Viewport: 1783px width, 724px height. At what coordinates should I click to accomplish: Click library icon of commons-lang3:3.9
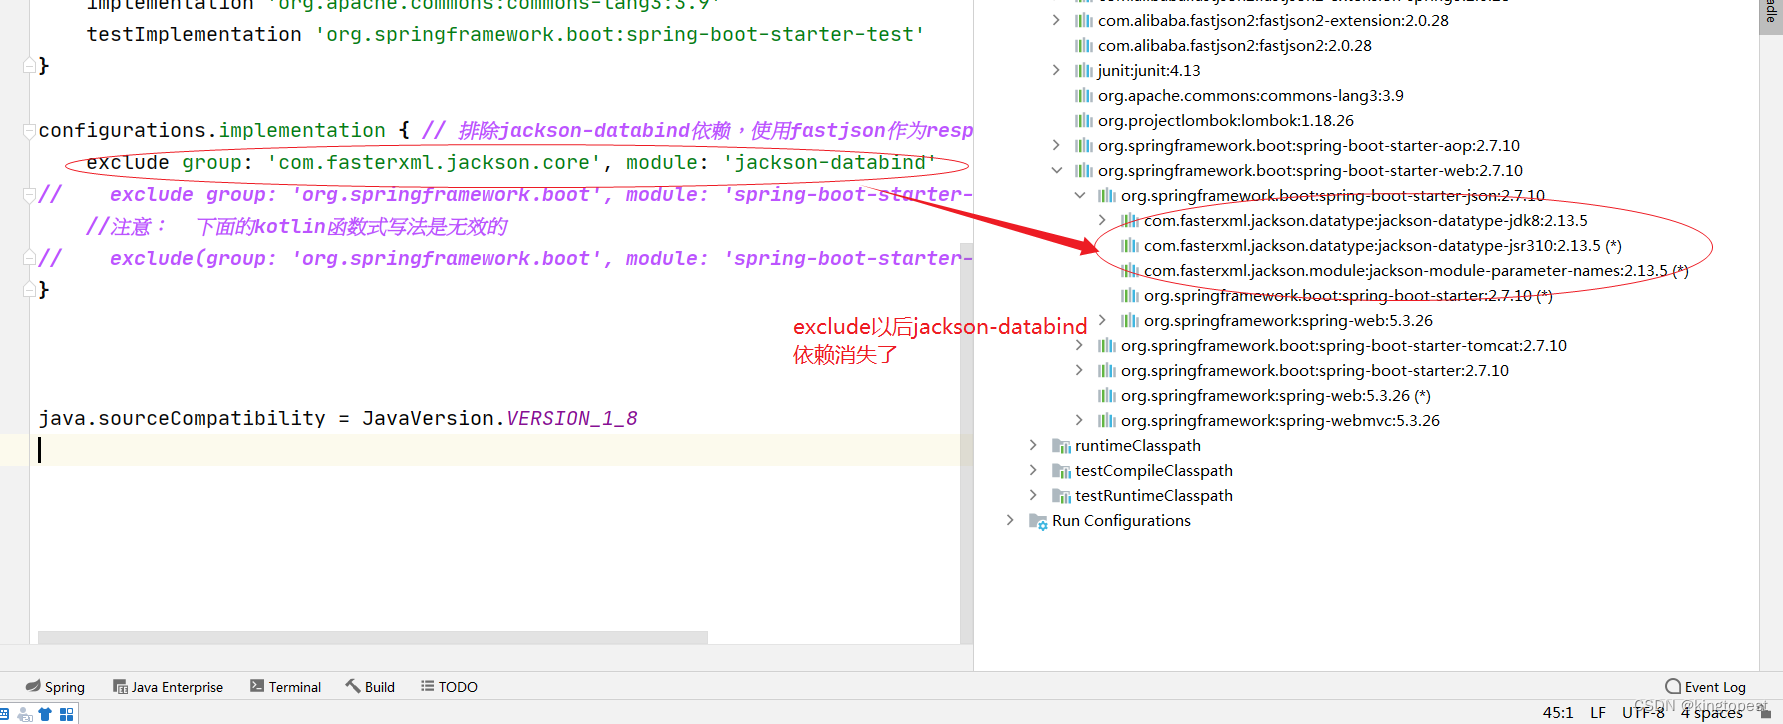[1083, 95]
